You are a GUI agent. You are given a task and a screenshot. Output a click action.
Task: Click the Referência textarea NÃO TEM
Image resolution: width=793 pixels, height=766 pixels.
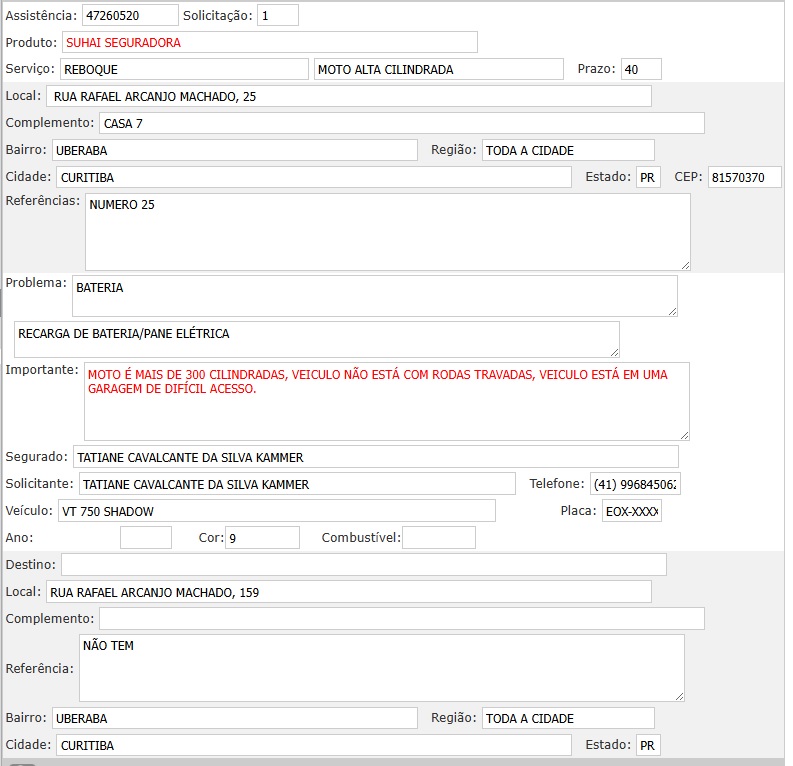(382, 668)
